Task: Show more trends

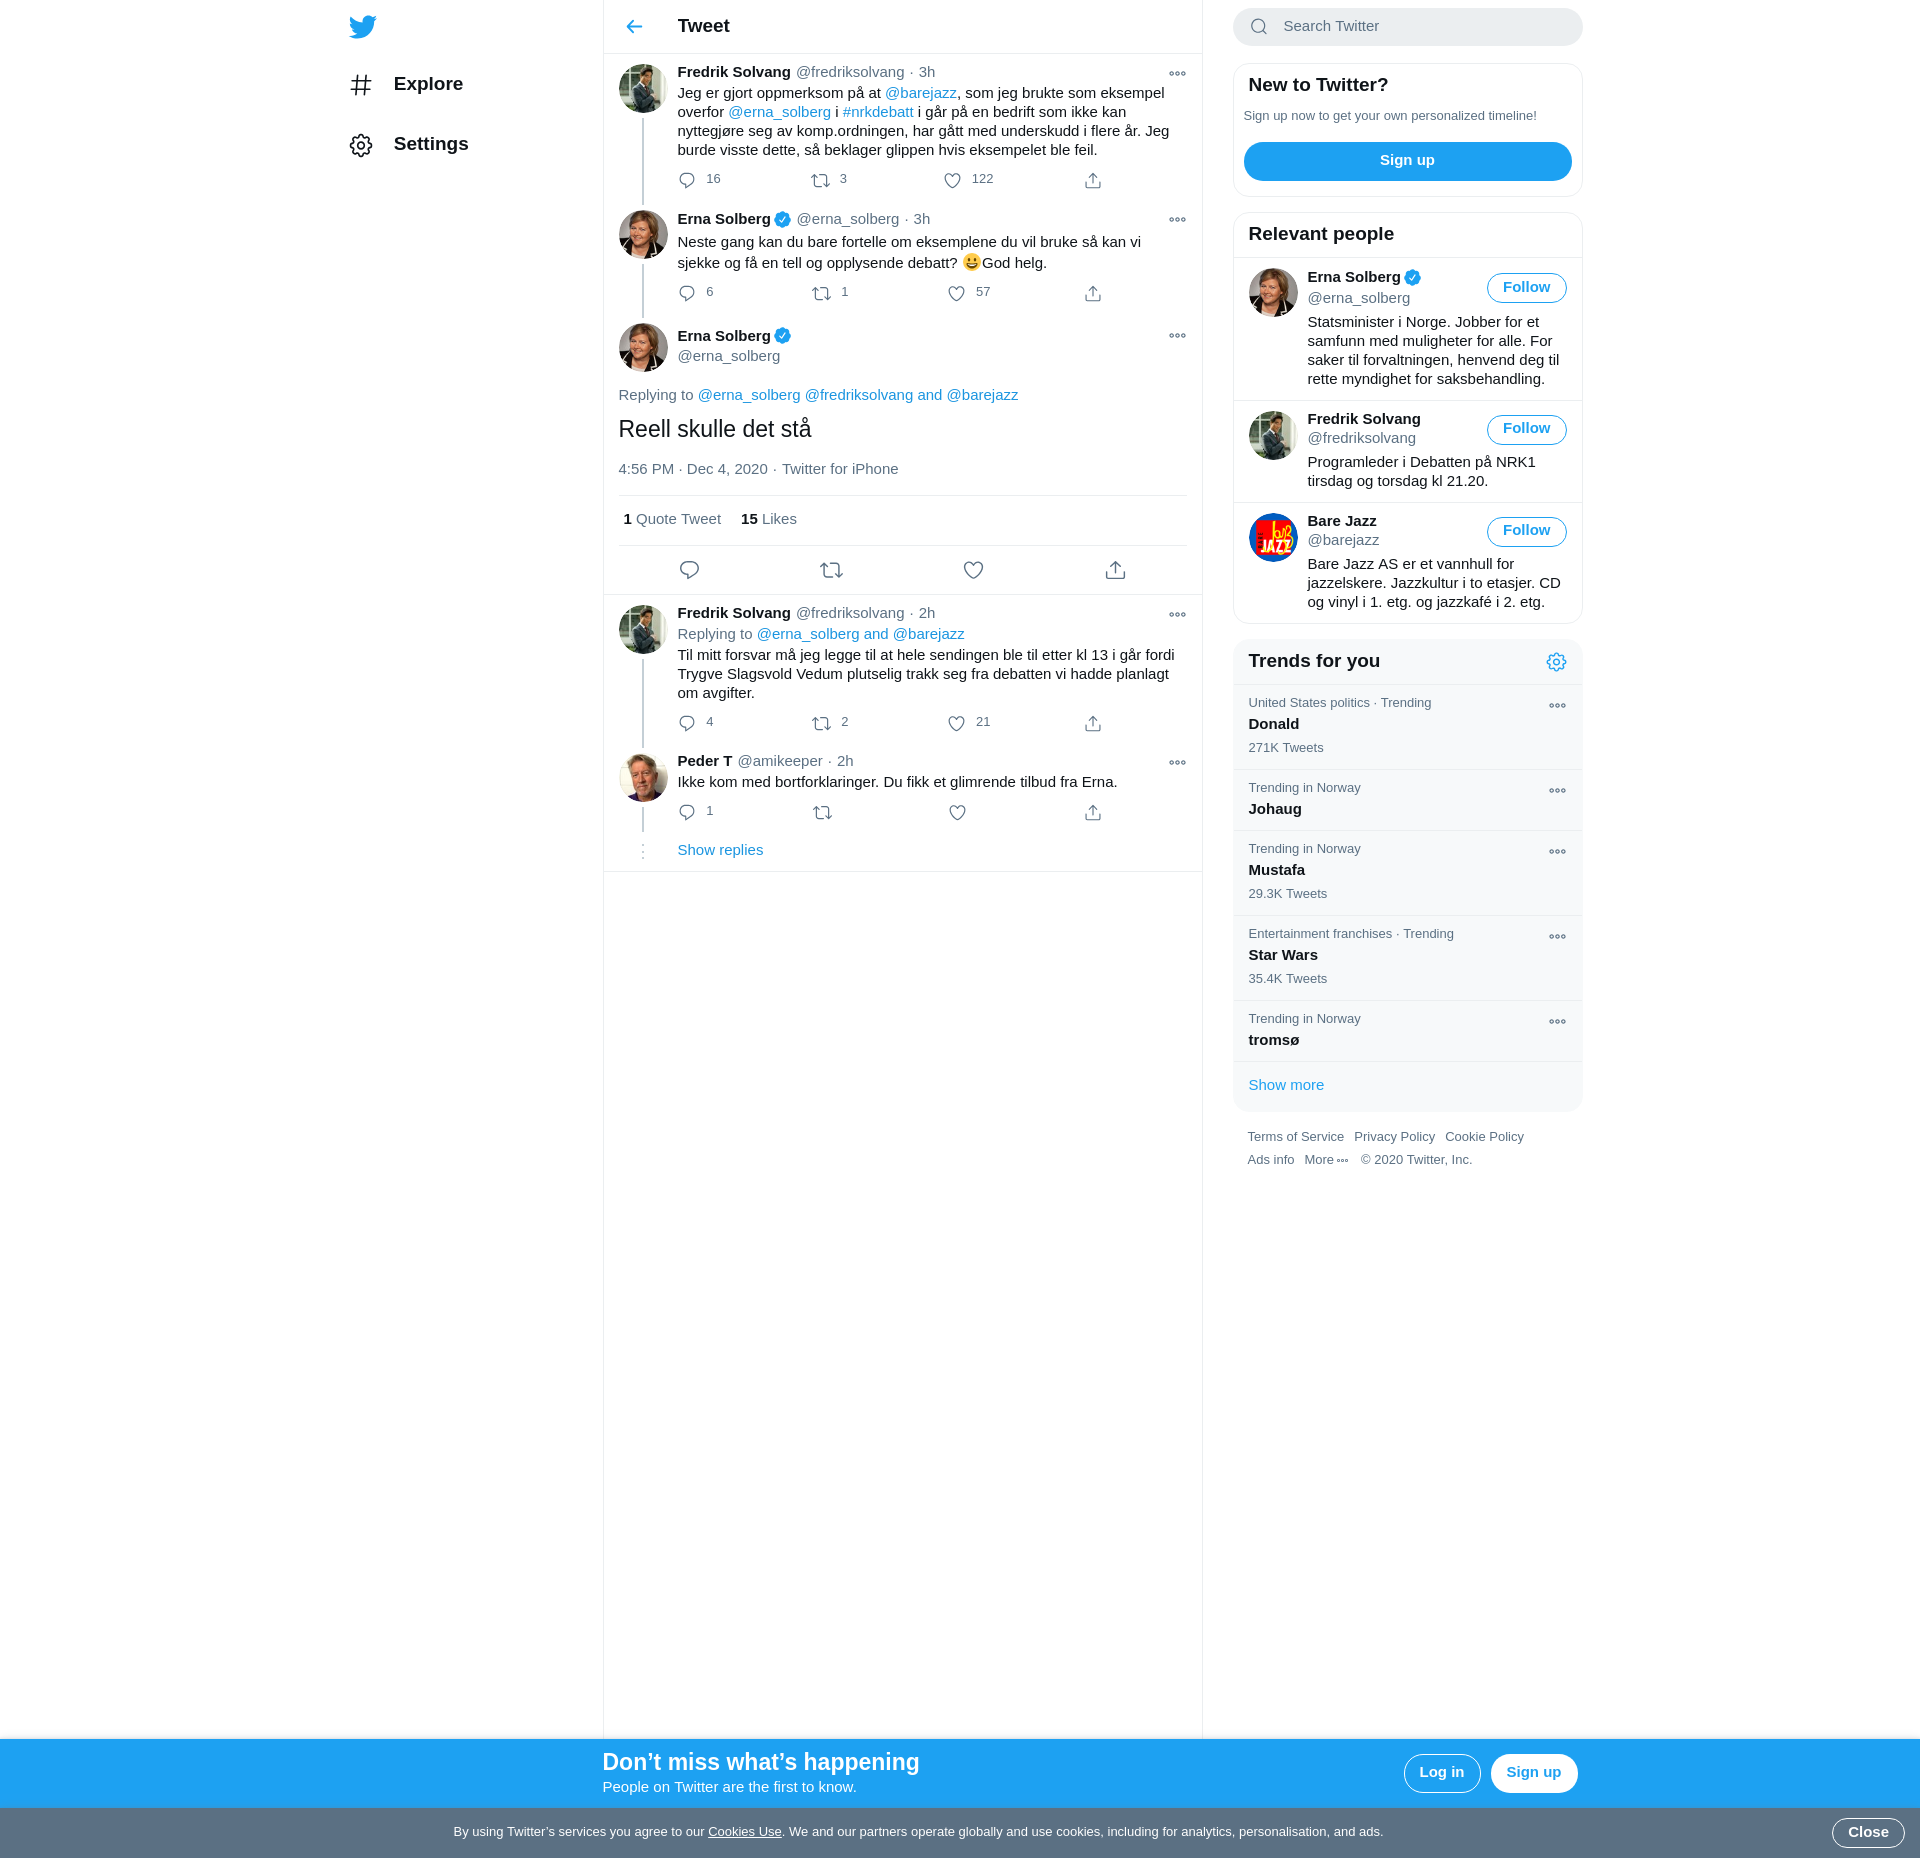Action: [x=1285, y=1085]
